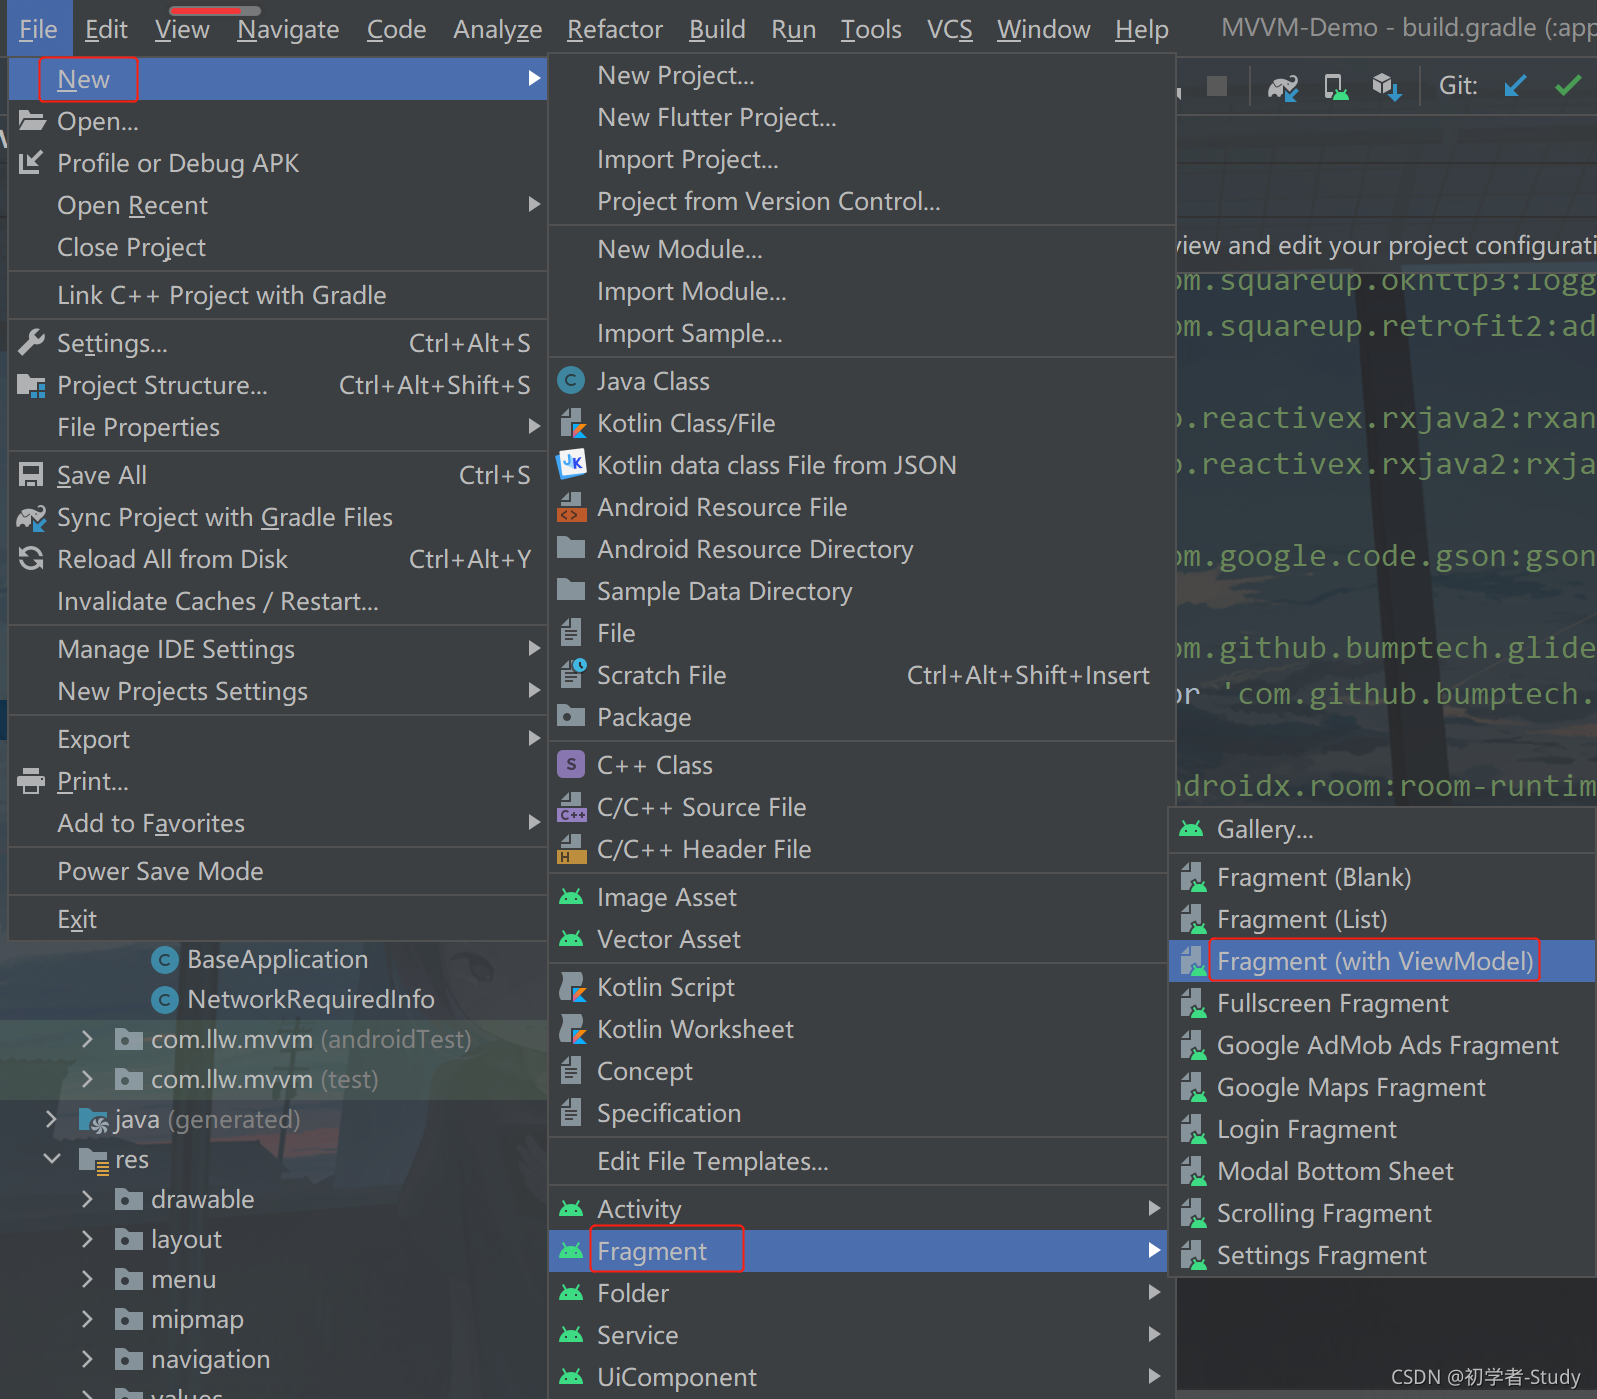Choose Project from Version Control...
This screenshot has height=1399, width=1597.
pyautogui.click(x=862, y=201)
